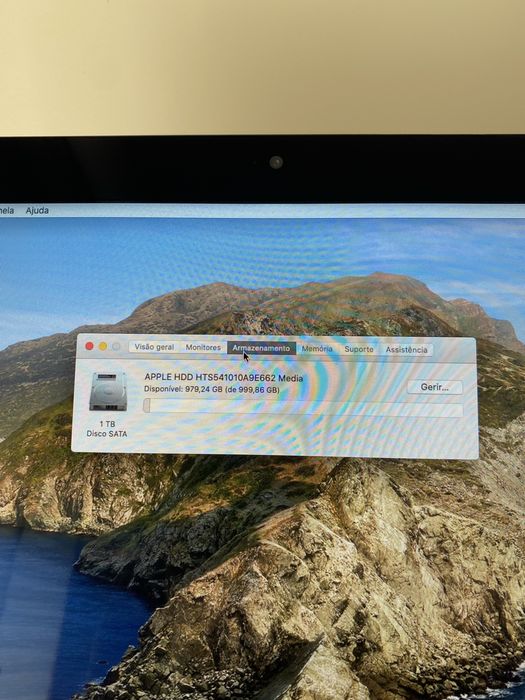Click the Disco SATA label
Viewport: 525px width, 700px height.
[x=107, y=433]
